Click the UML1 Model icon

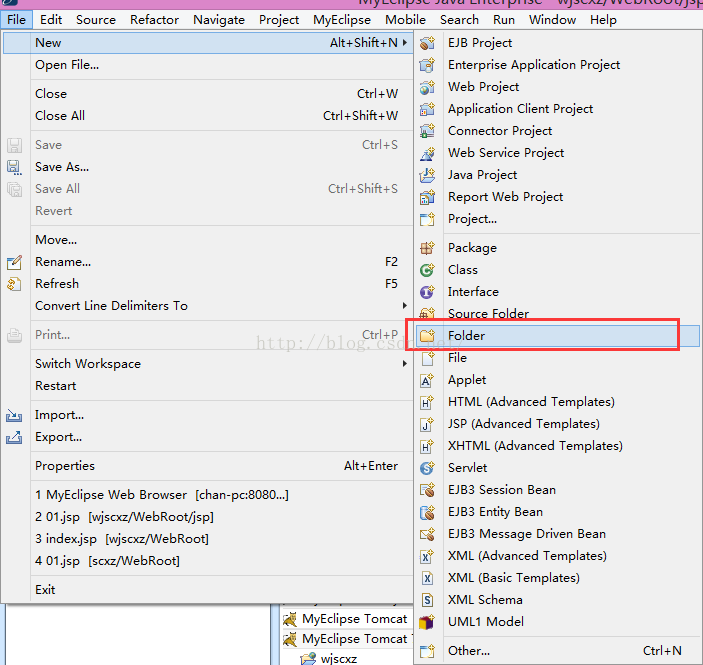(x=427, y=622)
